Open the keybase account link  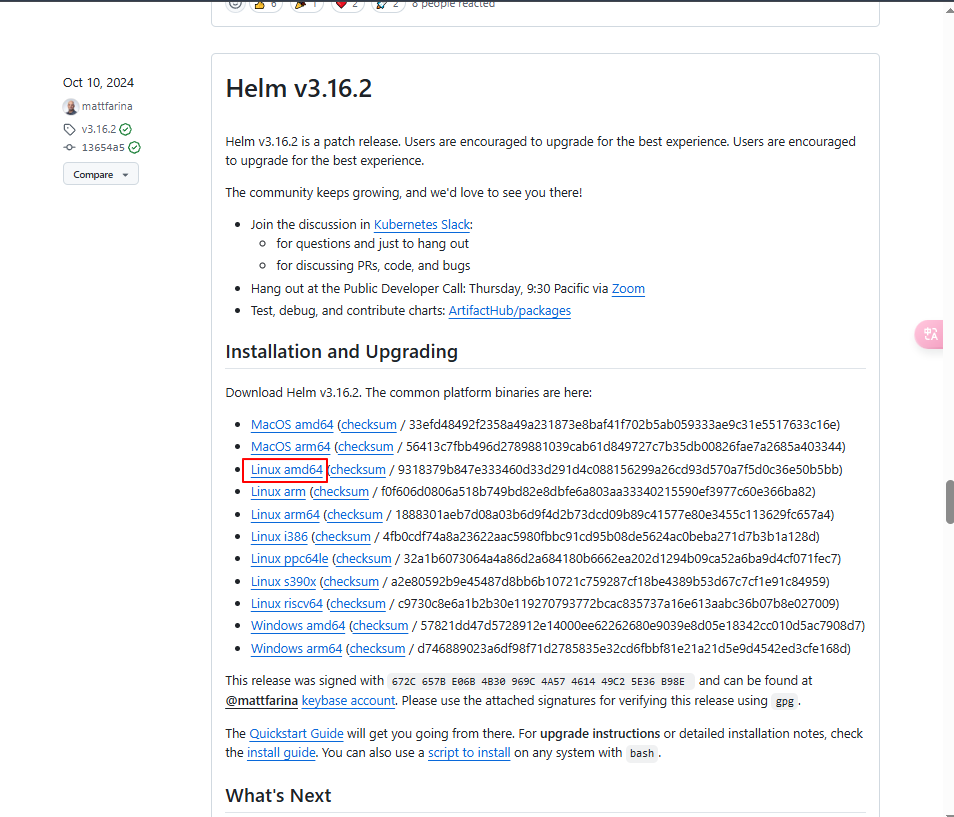348,701
